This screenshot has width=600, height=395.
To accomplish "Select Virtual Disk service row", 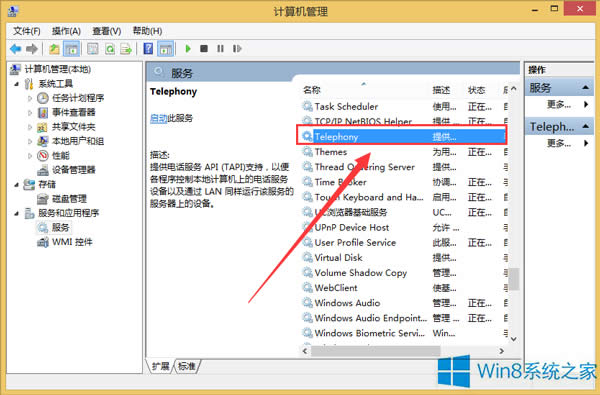I will [x=405, y=258].
